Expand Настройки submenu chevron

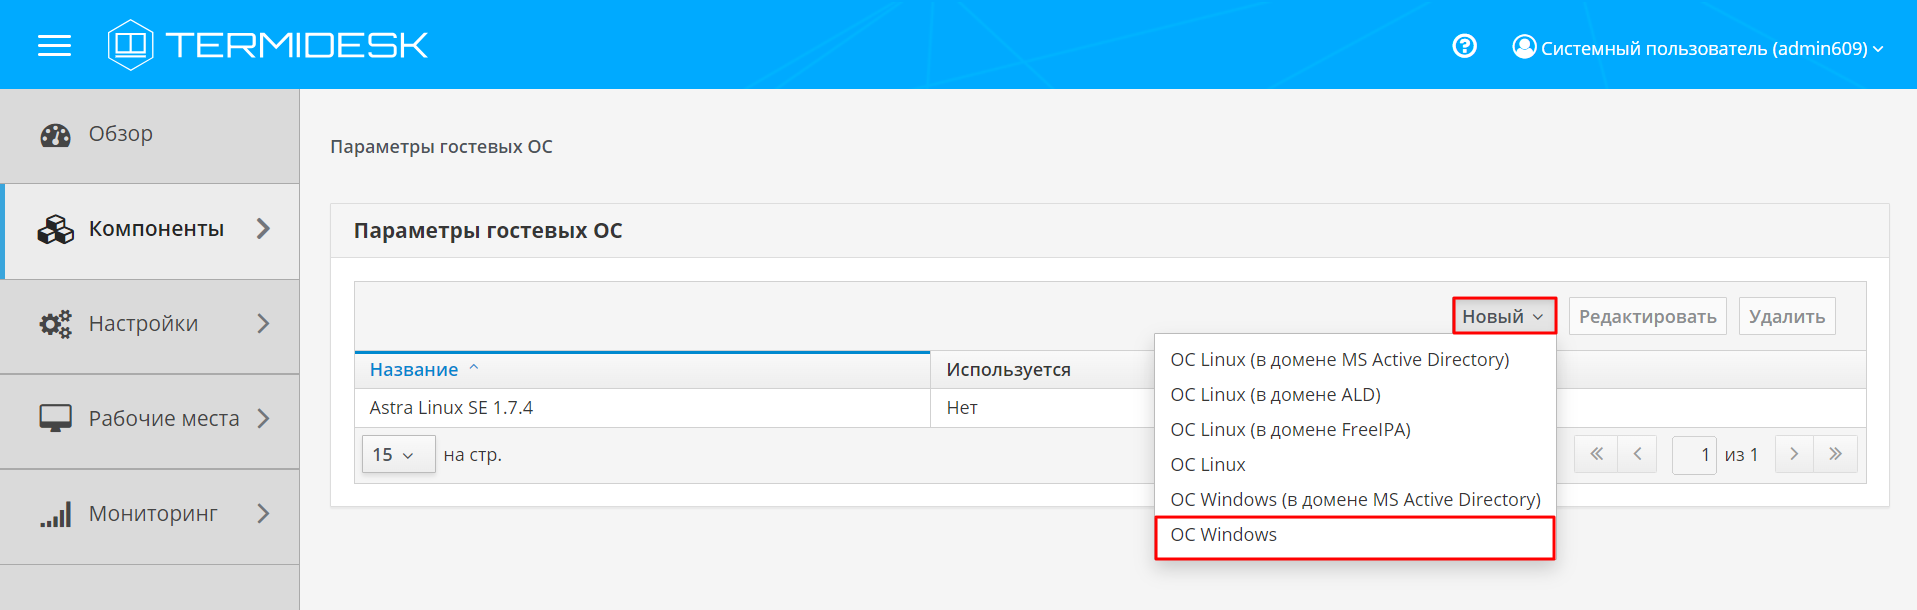263,324
